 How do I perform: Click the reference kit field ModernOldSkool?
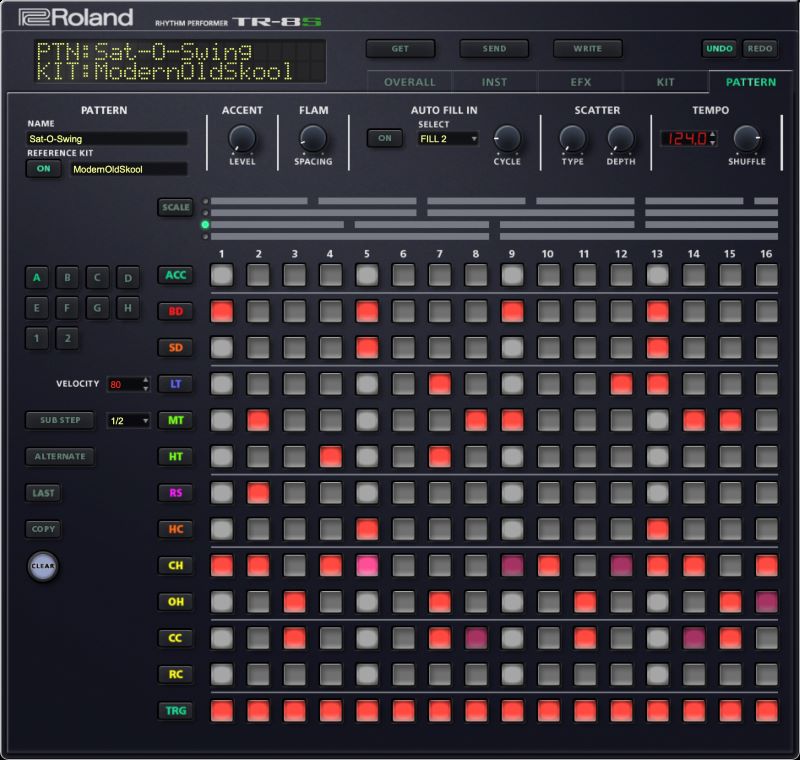[x=129, y=169]
